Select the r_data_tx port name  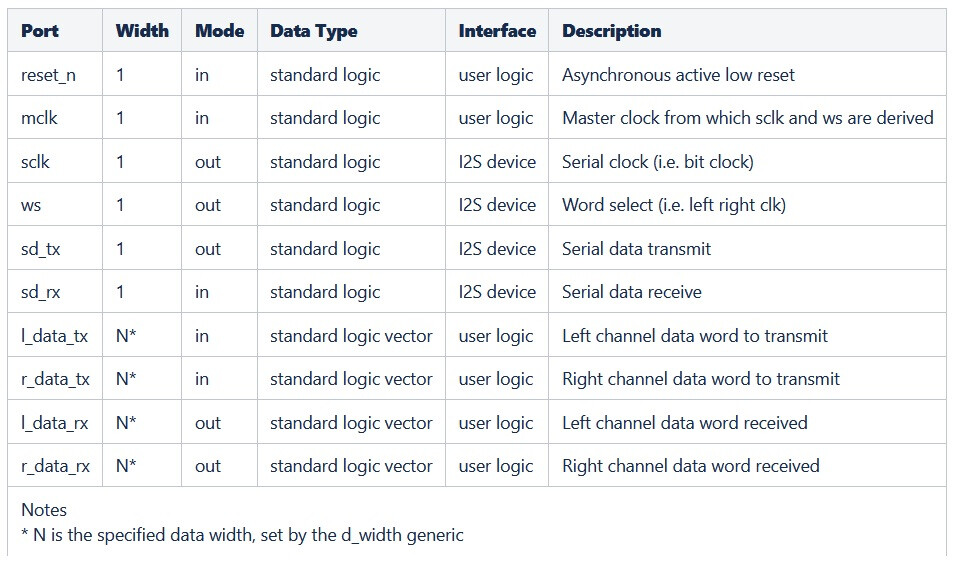point(55,379)
